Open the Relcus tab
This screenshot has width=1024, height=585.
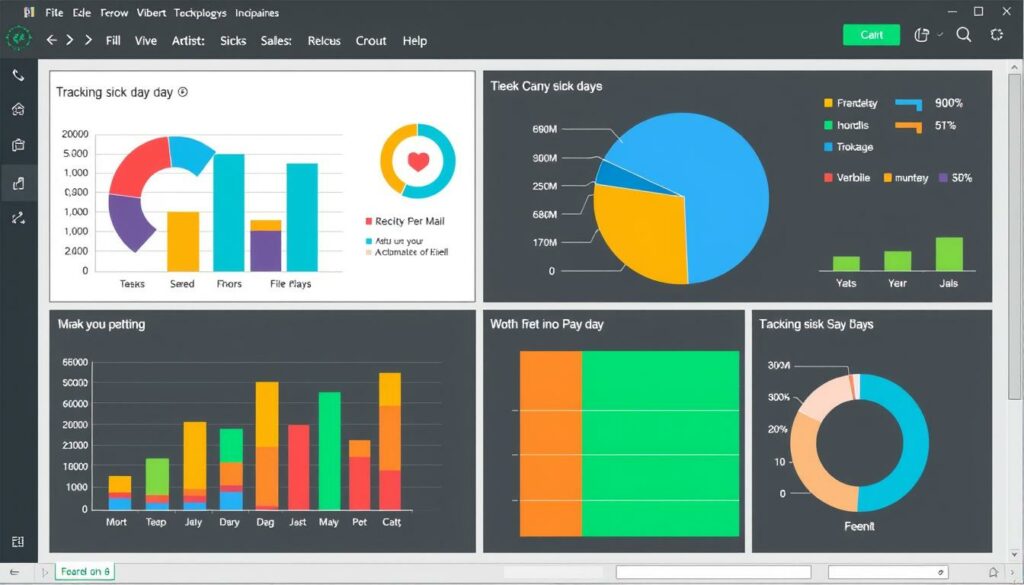click(x=324, y=40)
